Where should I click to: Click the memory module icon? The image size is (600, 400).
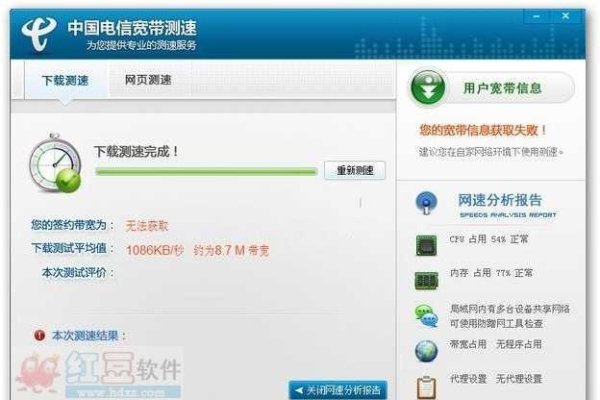426,281
